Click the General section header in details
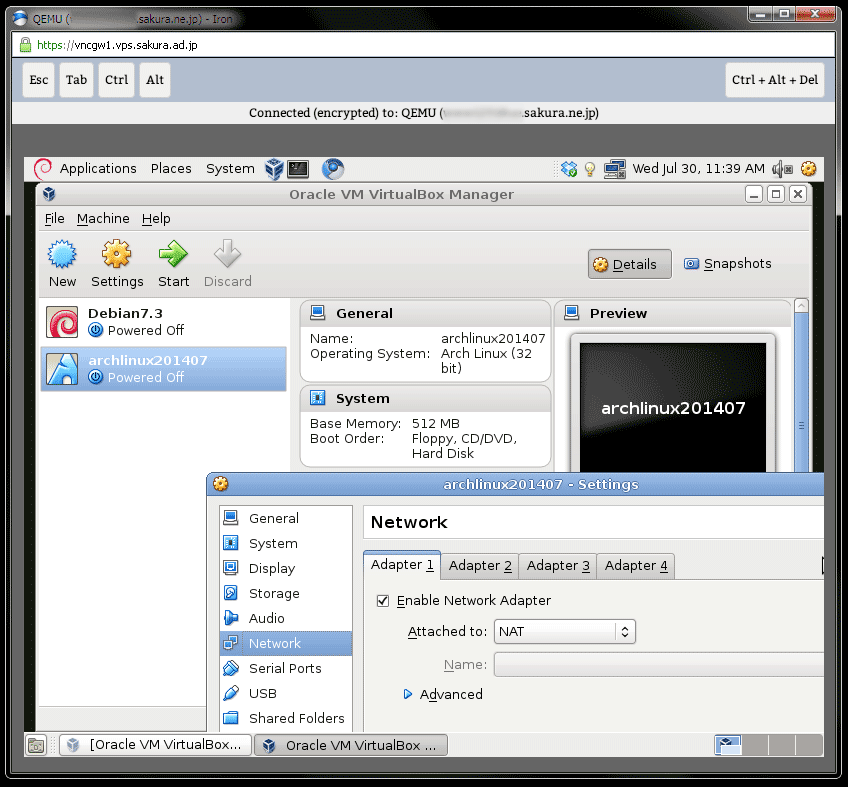848x787 pixels. 426,314
